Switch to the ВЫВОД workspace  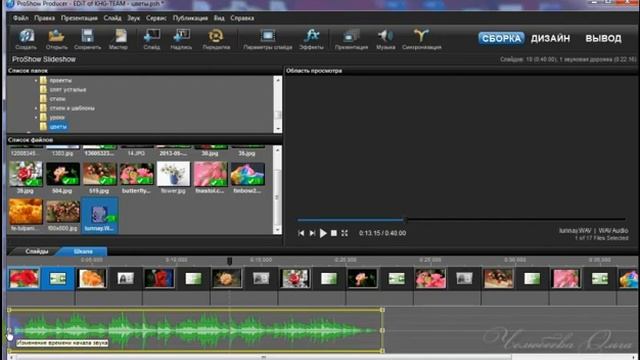click(603, 38)
